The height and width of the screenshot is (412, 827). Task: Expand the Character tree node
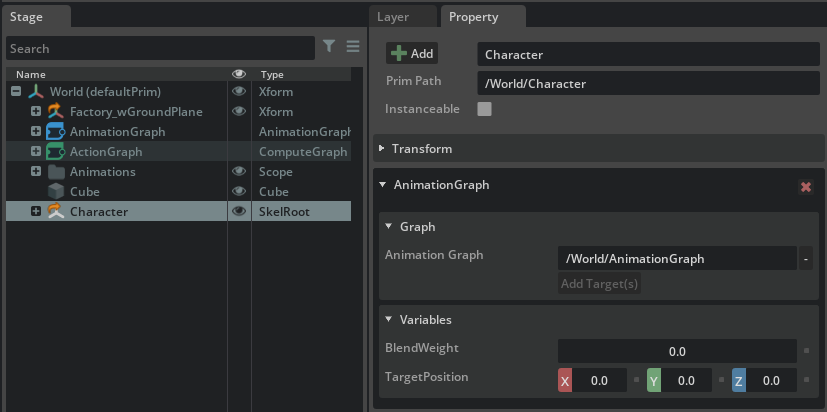tap(36, 212)
